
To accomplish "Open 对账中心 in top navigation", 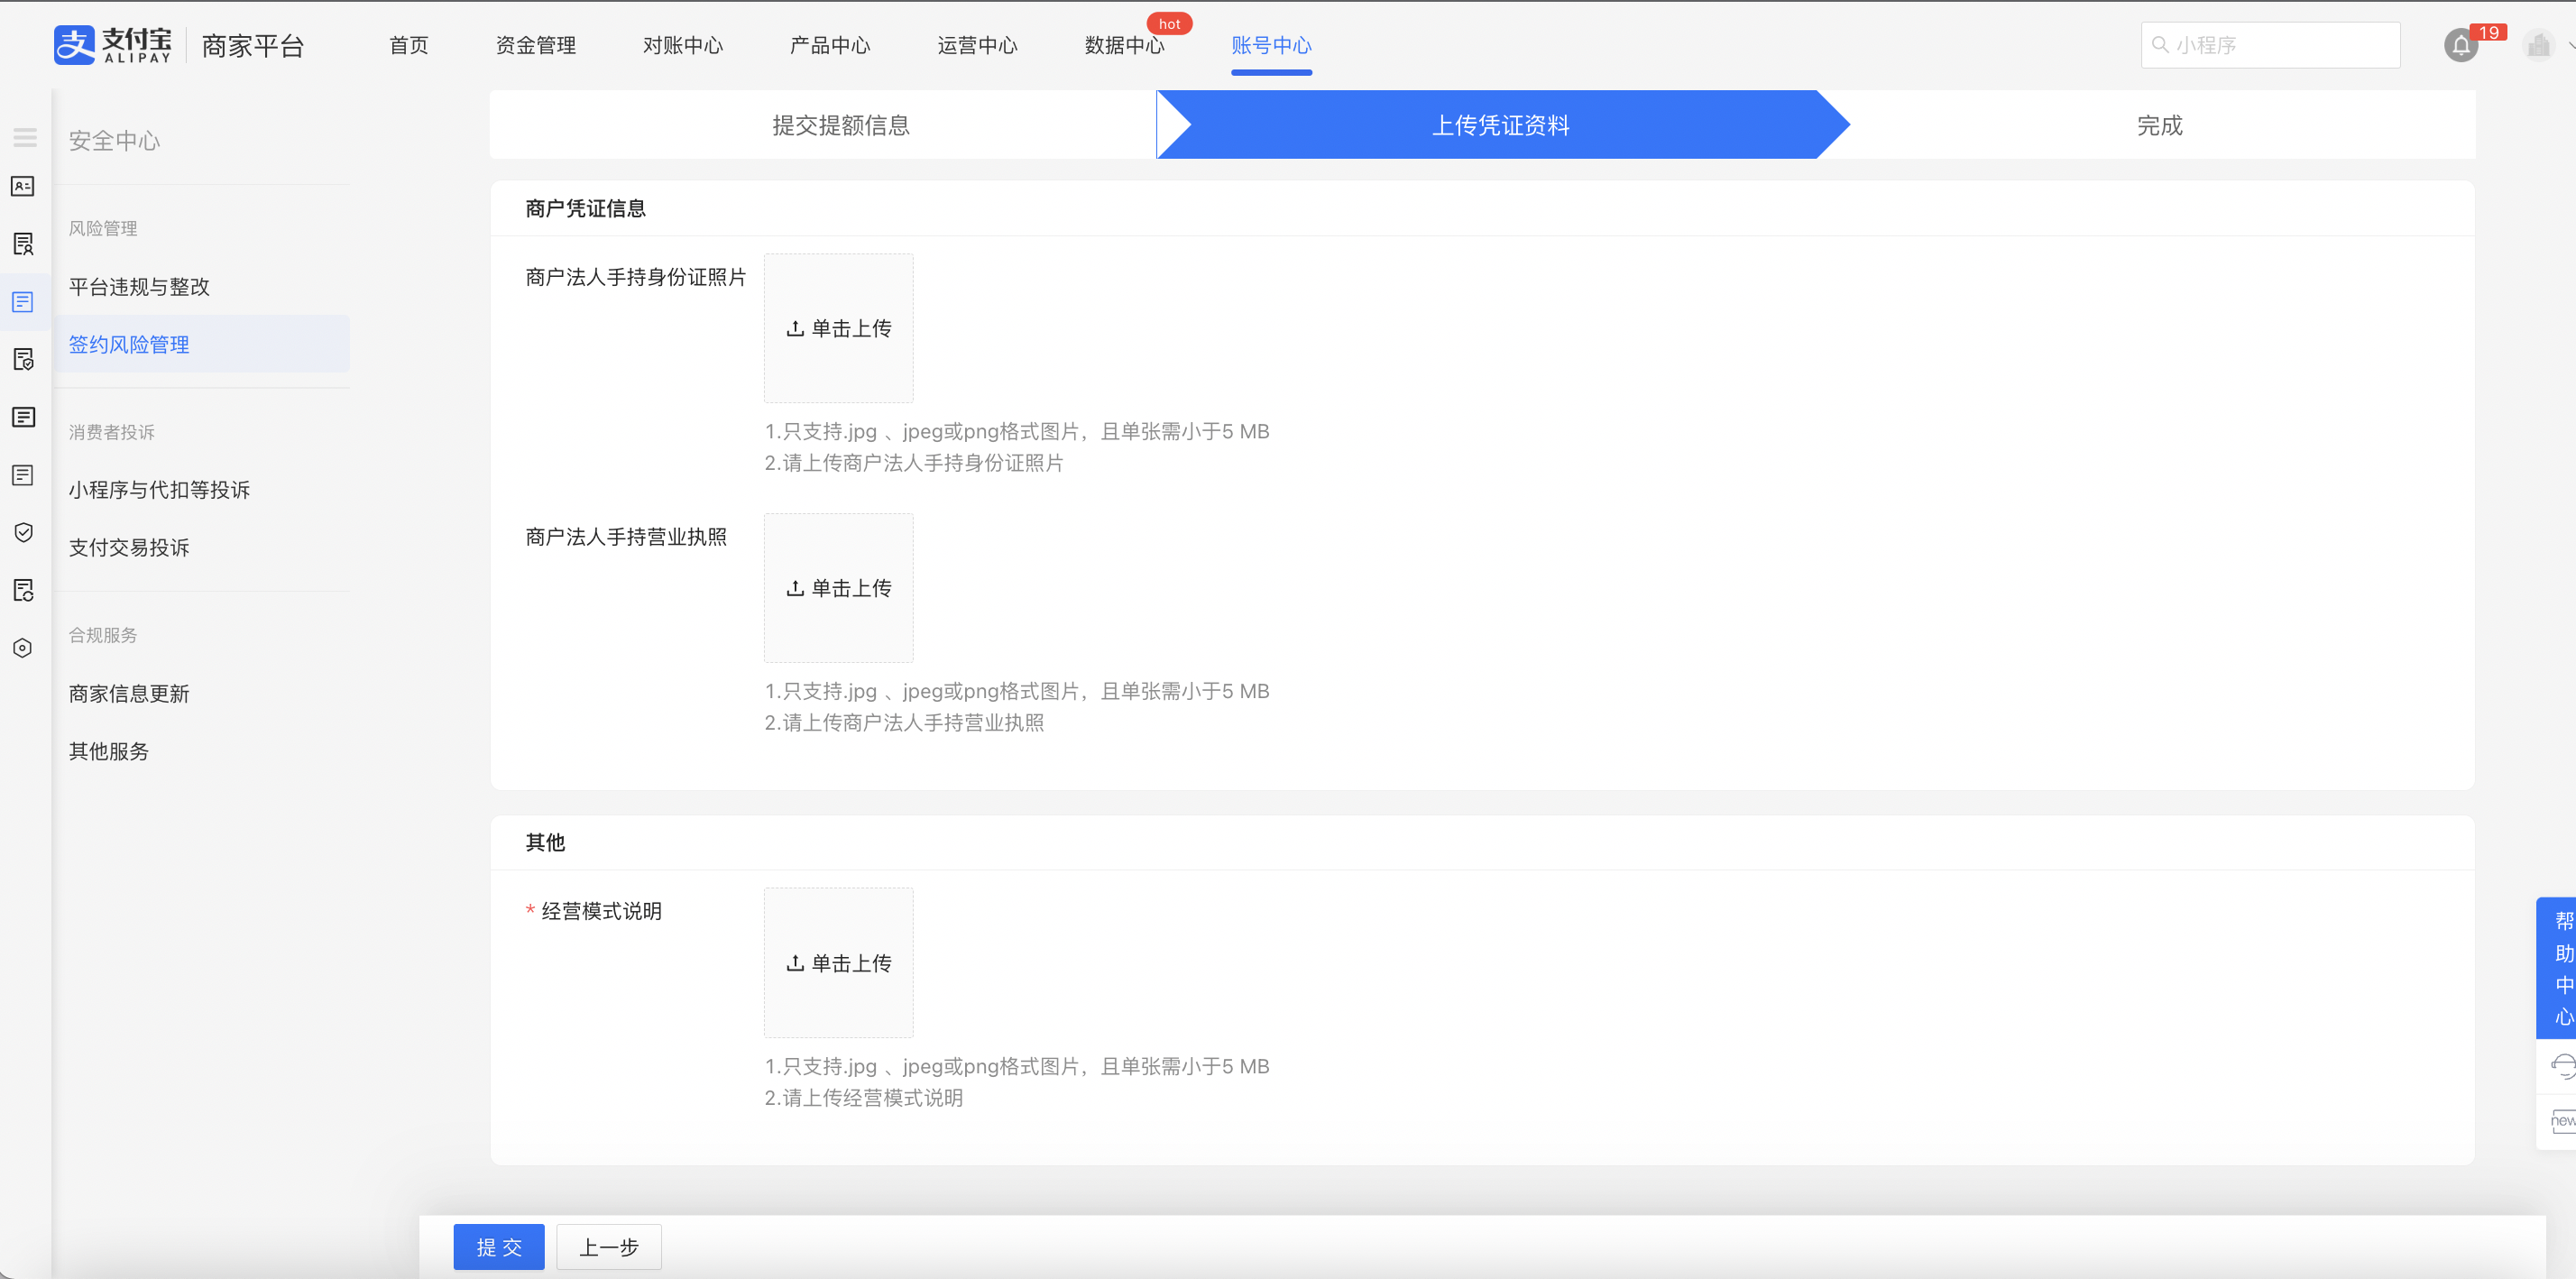I will pos(682,45).
